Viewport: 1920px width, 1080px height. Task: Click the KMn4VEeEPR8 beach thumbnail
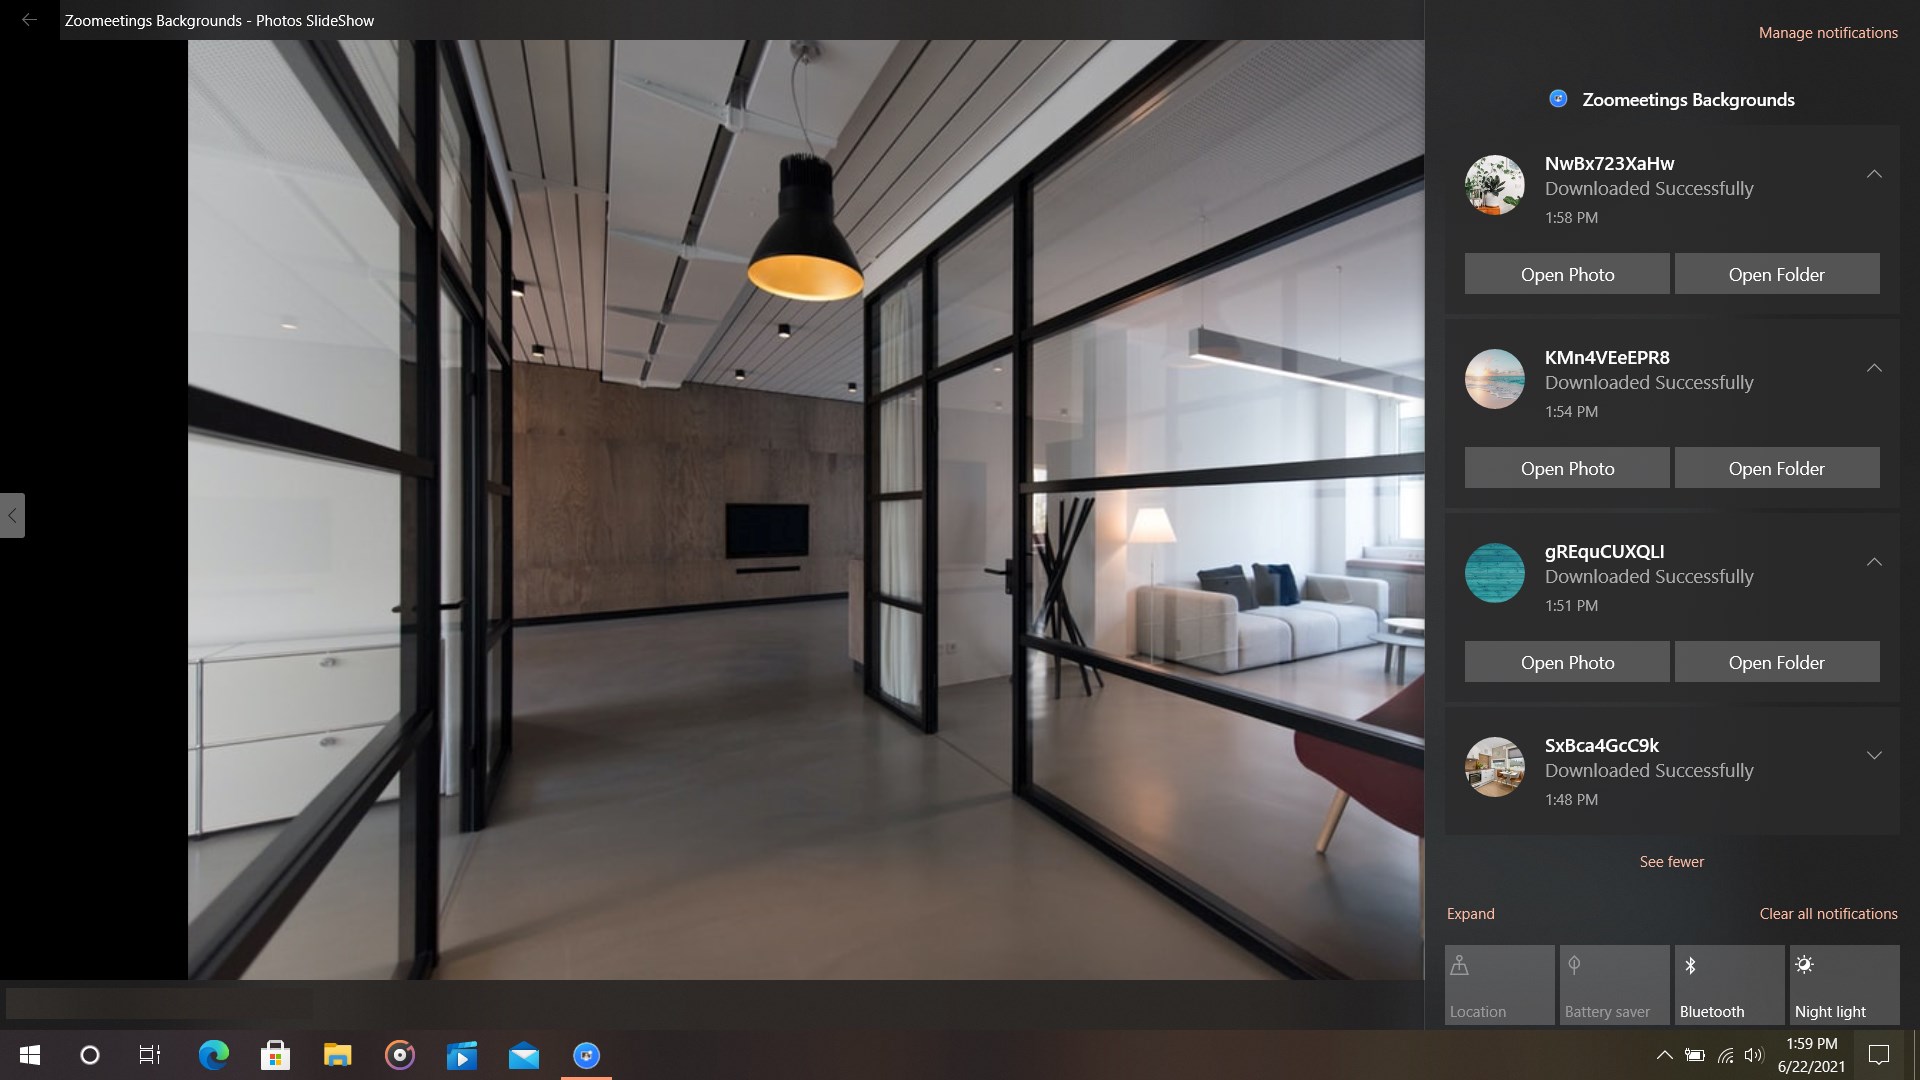coord(1494,379)
